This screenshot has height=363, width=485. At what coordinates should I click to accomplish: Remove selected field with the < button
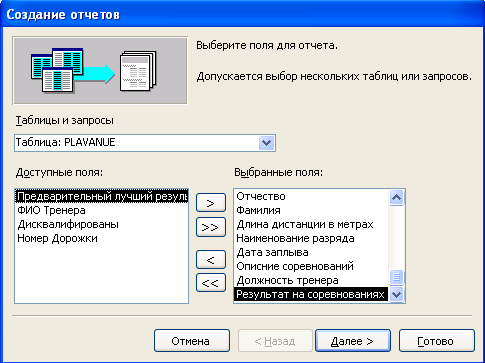click(211, 260)
